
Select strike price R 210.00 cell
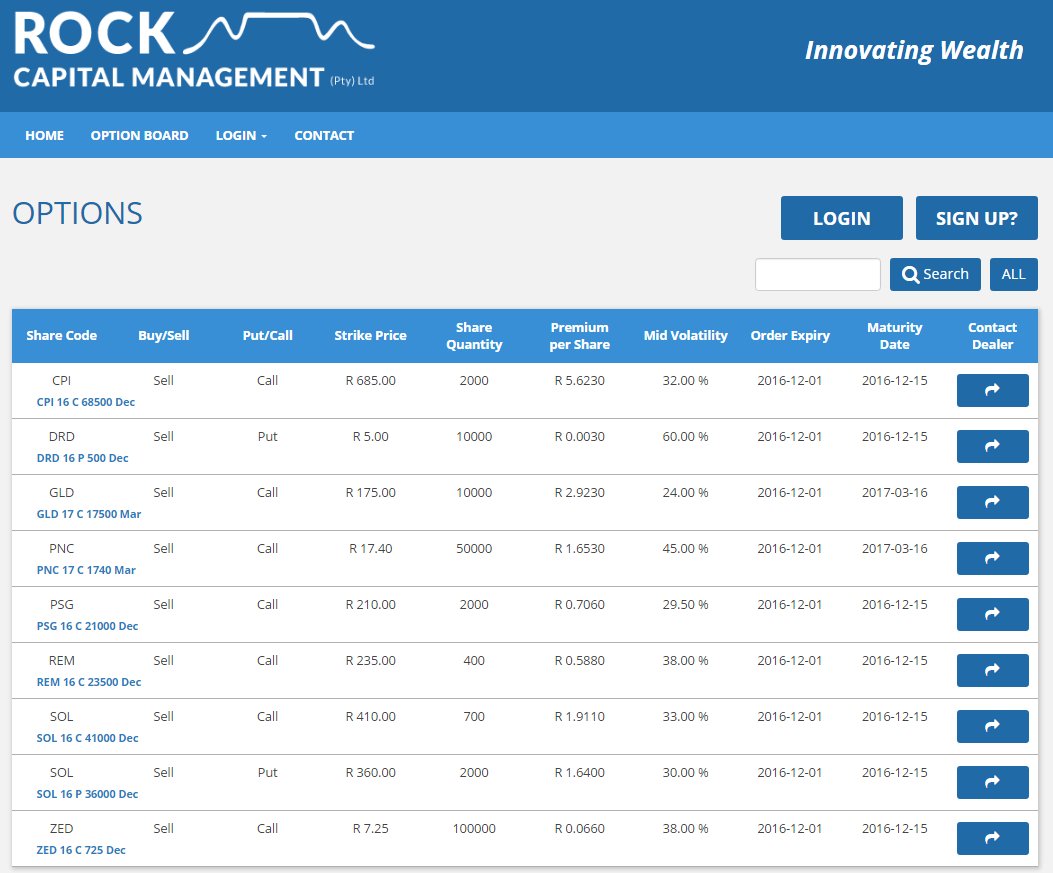click(370, 604)
